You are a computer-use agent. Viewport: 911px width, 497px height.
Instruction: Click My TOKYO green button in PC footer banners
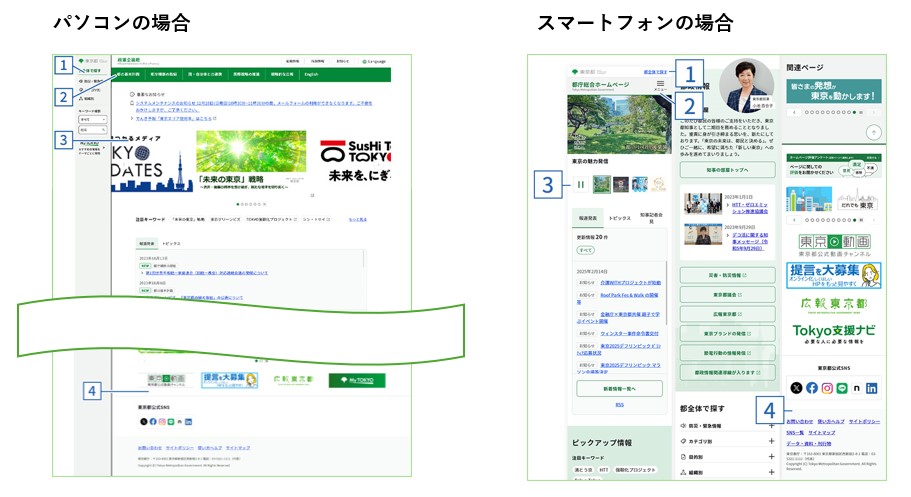point(357,380)
